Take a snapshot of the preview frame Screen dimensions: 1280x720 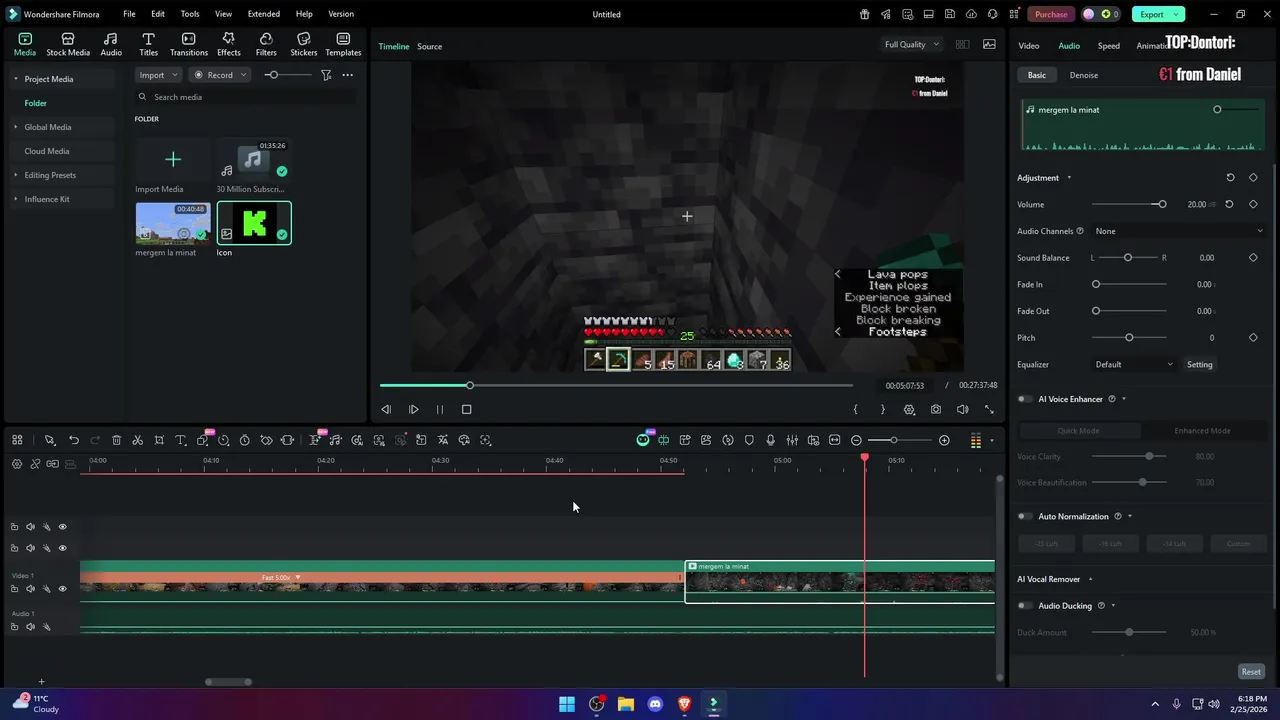[x=936, y=409]
